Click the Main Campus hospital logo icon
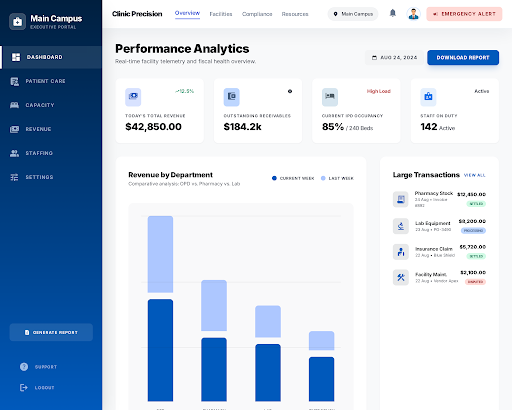 (x=17, y=22)
